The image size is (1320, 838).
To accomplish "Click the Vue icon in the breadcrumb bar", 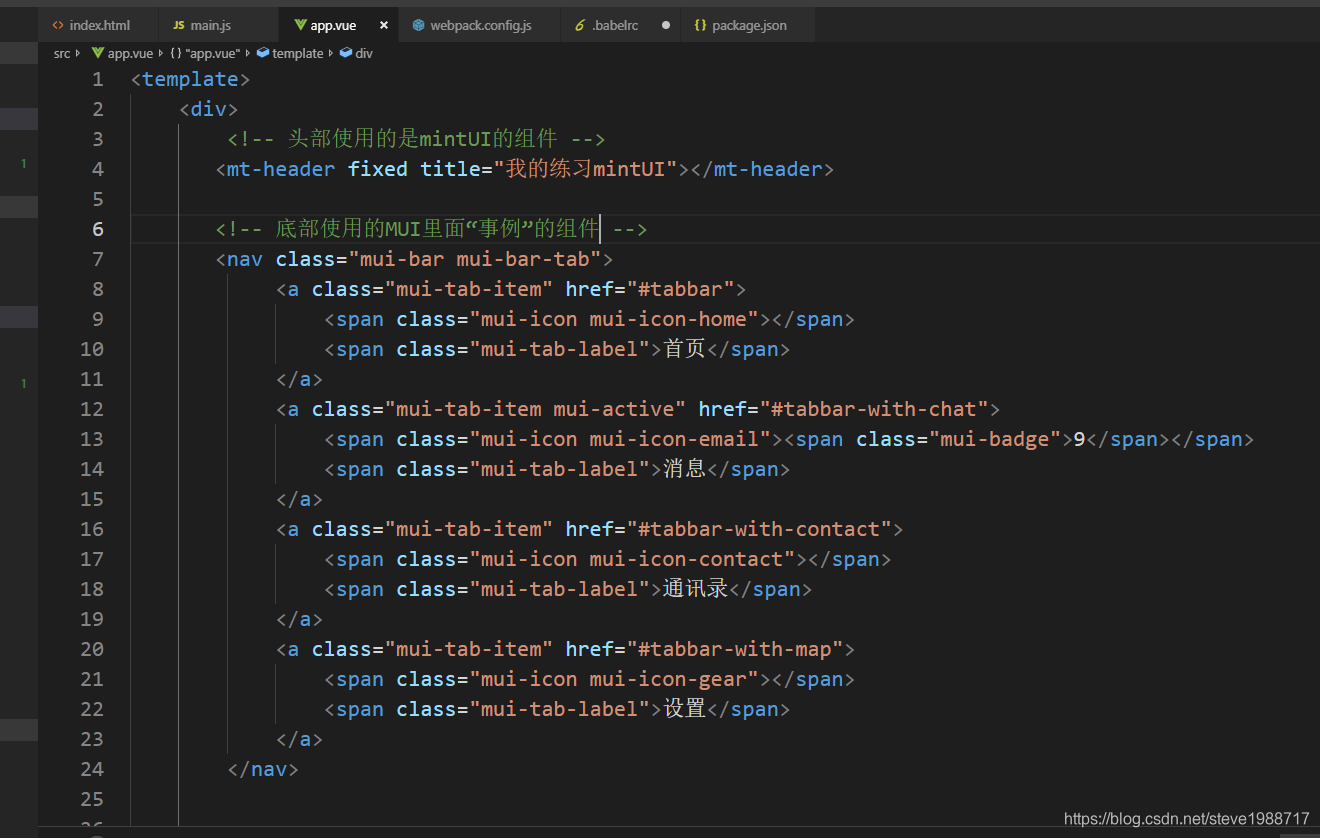I will [x=97, y=53].
